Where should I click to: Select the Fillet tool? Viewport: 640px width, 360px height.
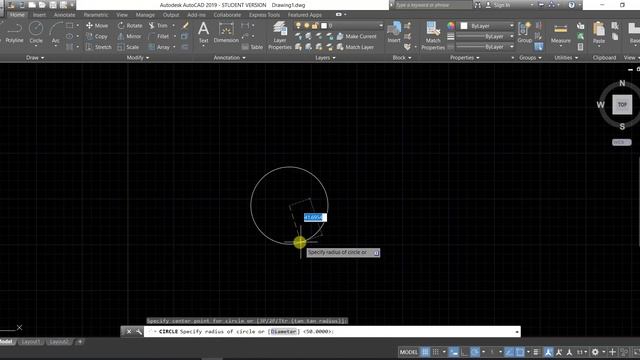click(159, 36)
